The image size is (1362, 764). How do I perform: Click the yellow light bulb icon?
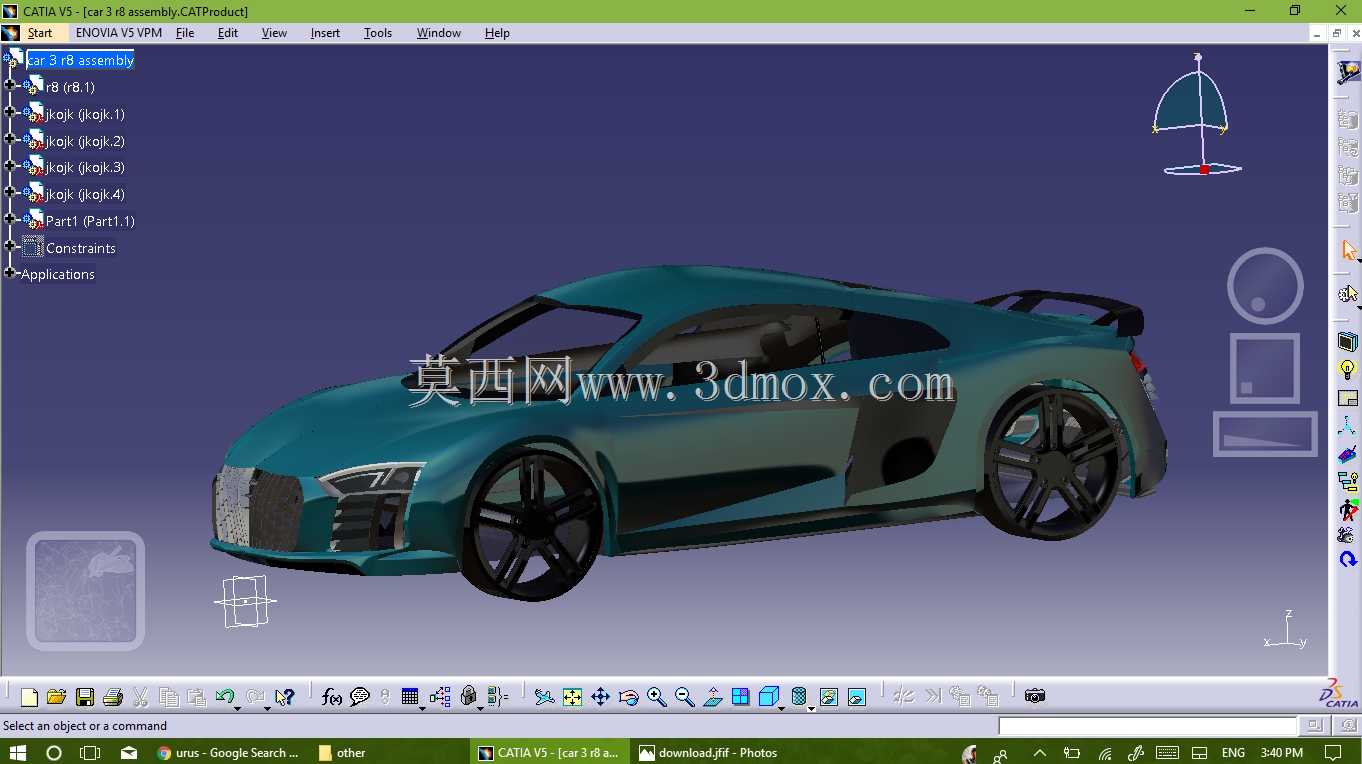click(1348, 369)
